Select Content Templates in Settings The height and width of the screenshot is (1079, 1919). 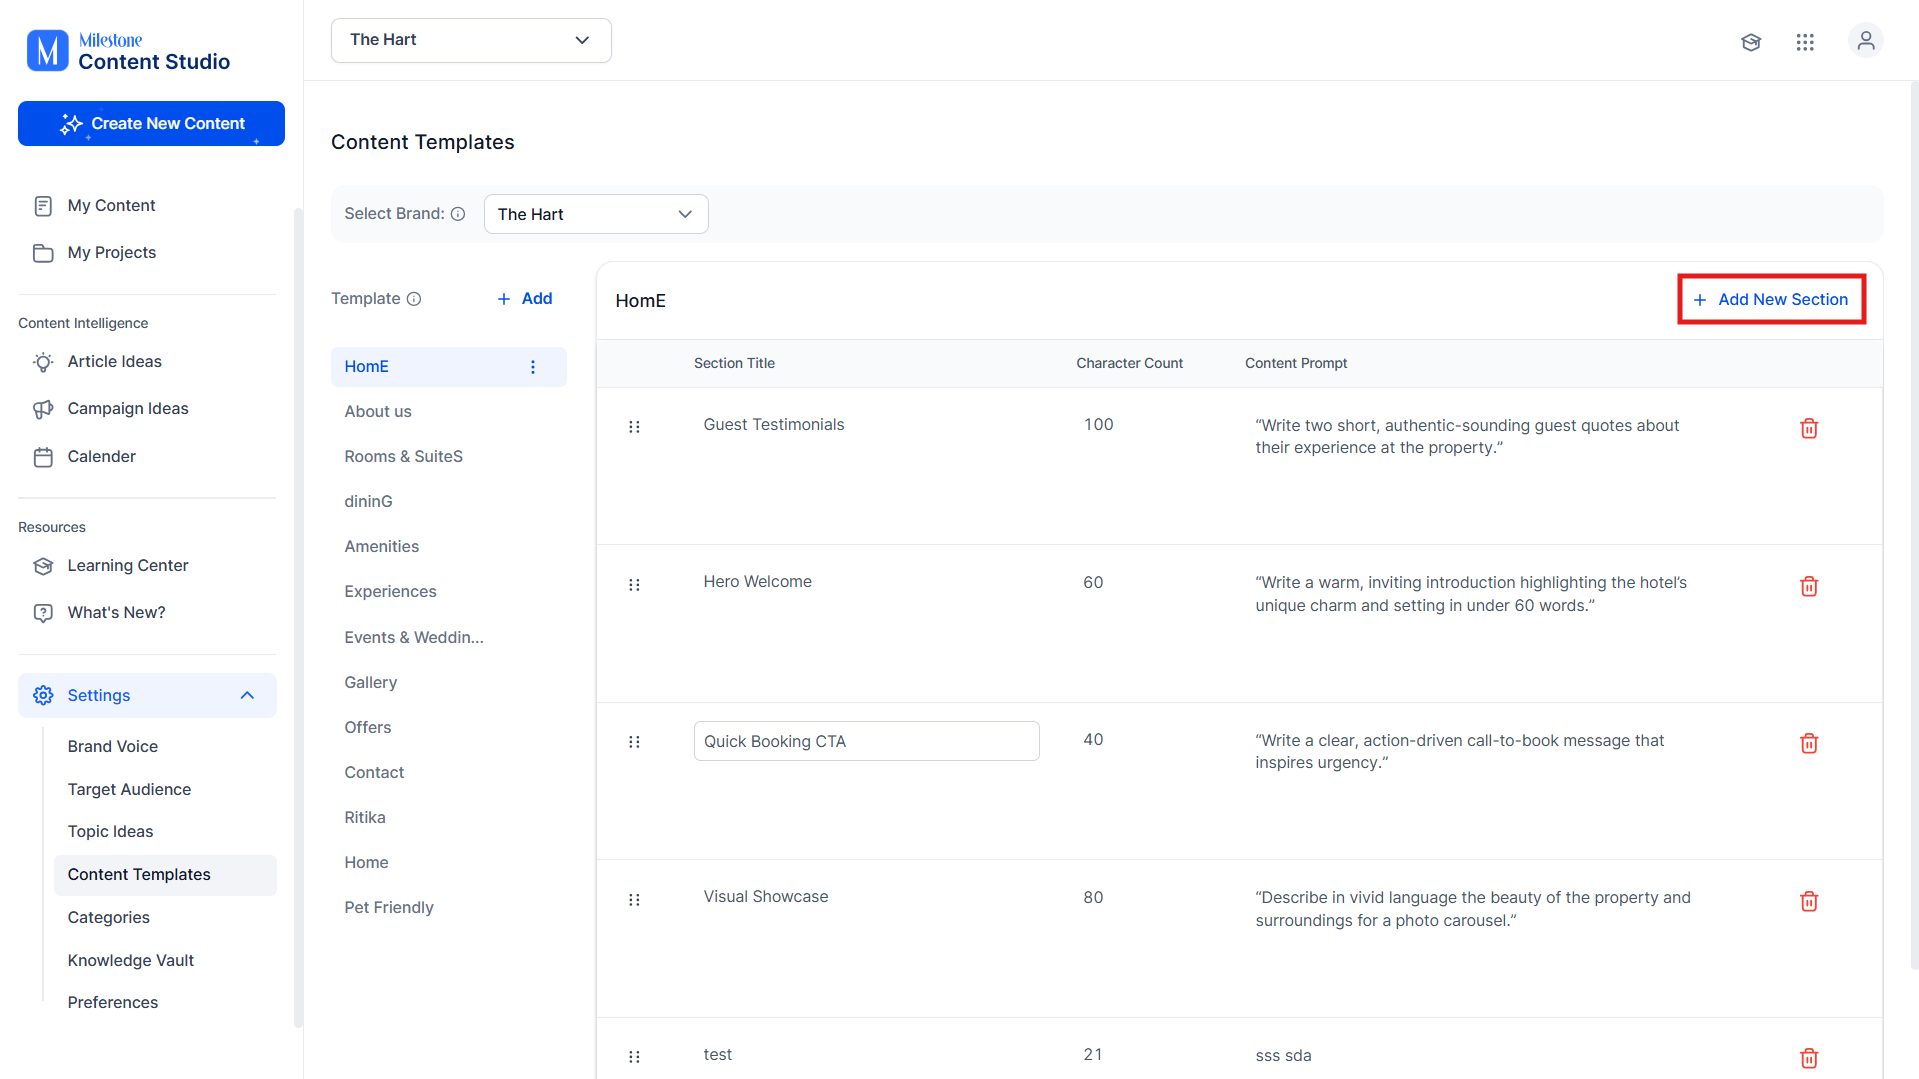(x=165, y=875)
